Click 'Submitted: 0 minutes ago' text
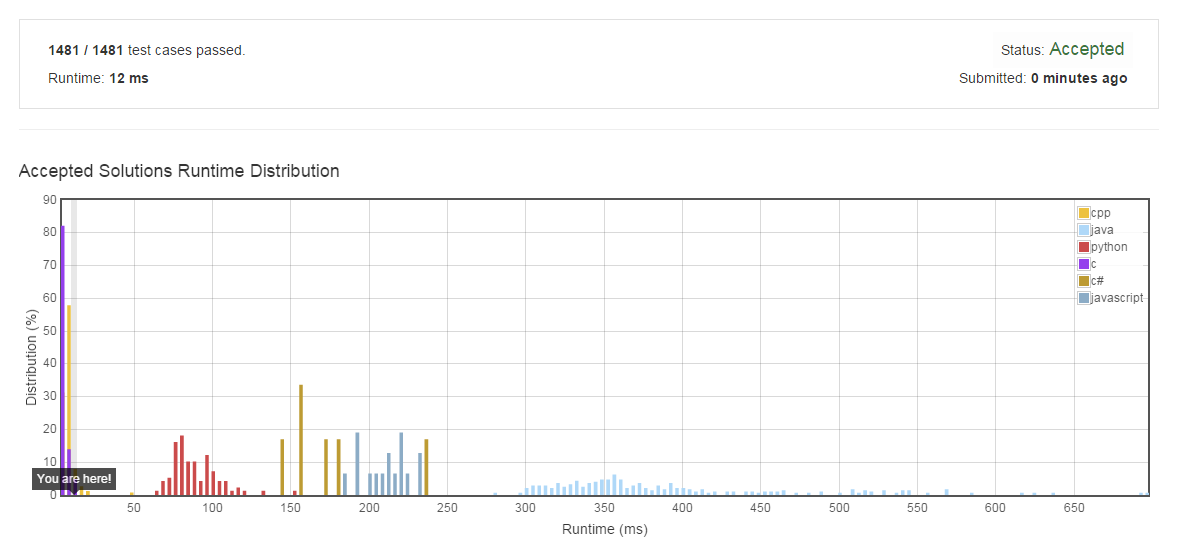The width and height of the screenshot is (1195, 548). 1043,79
